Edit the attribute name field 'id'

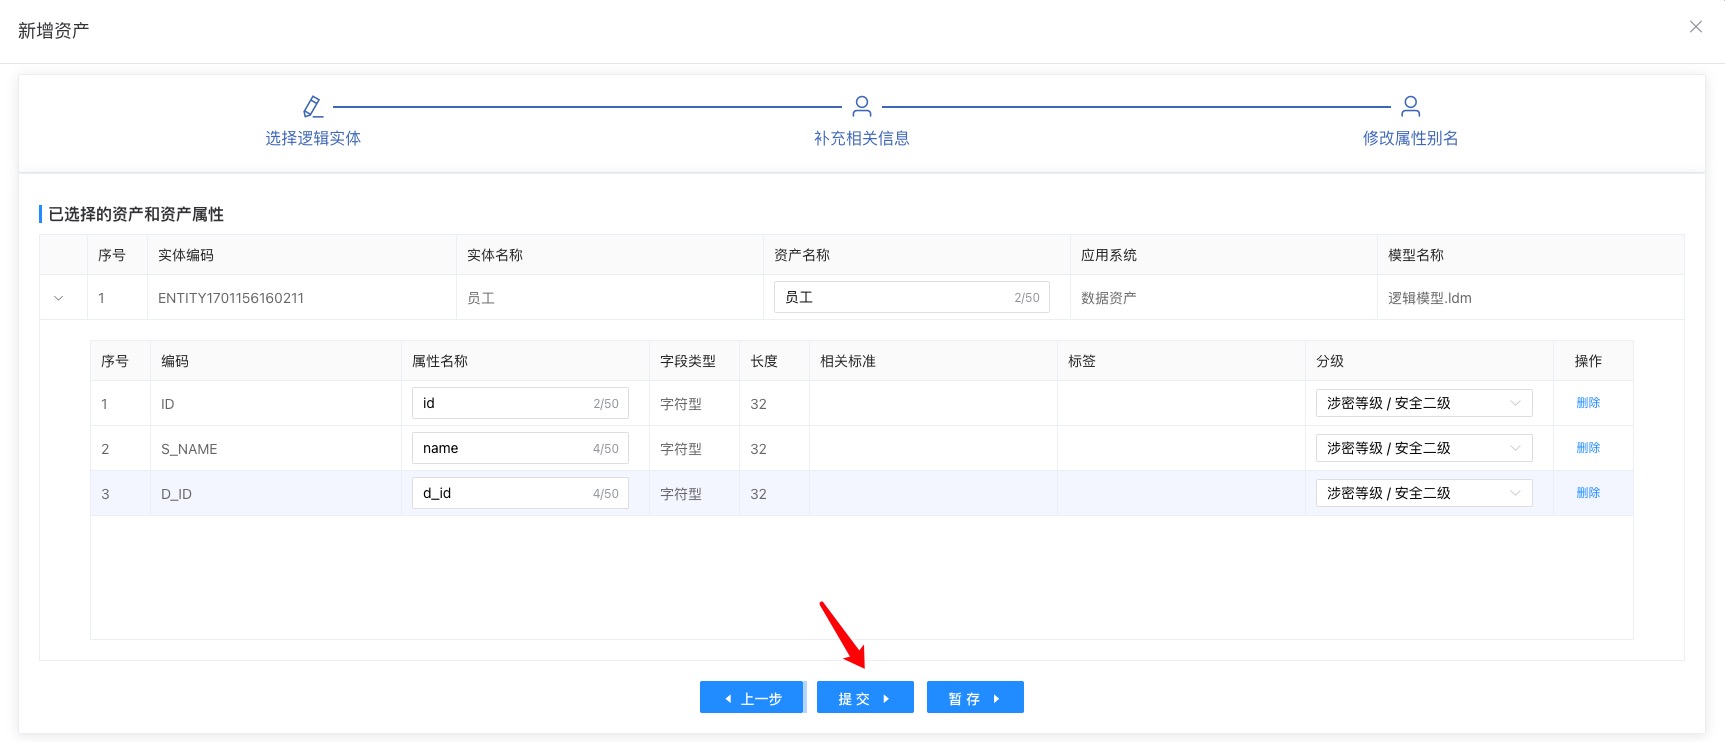pyautogui.click(x=520, y=403)
